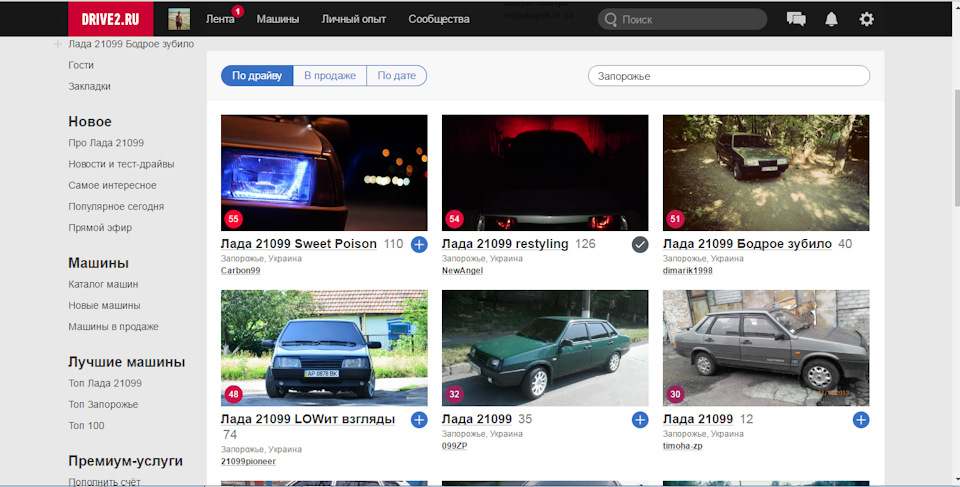Click the page vertical scrollbar thumb
This screenshot has width=960, height=487.
click(x=956, y=147)
